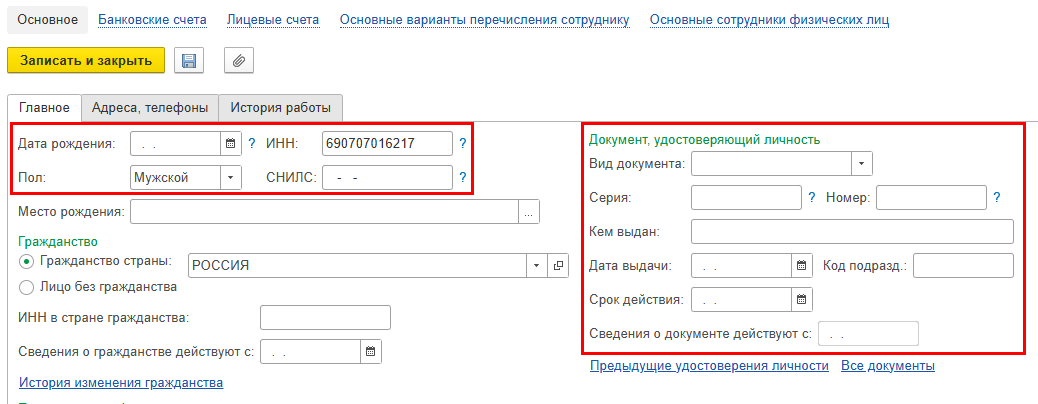
Task: Switch to the История работы tab
Action: click(281, 107)
